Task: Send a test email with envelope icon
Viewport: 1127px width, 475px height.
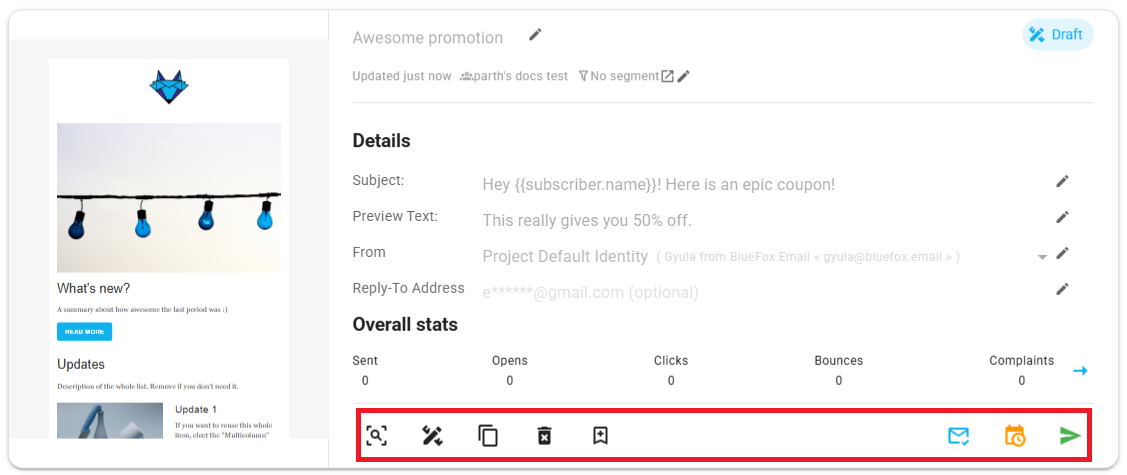Action: pyautogui.click(x=958, y=436)
